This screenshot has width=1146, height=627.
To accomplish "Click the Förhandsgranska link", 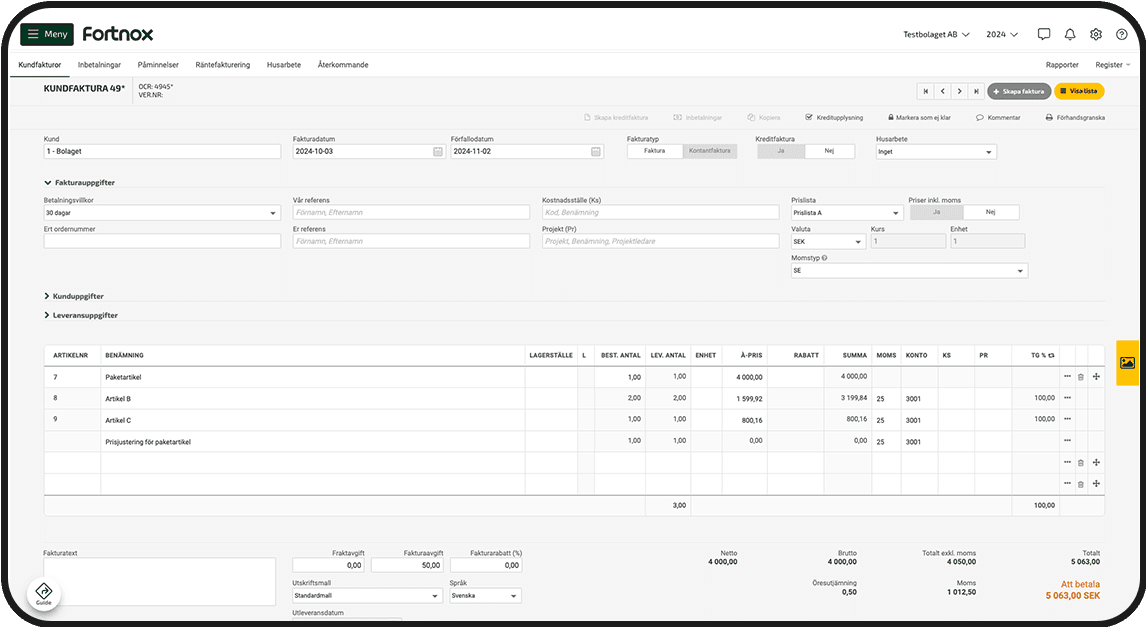I will coord(1075,117).
